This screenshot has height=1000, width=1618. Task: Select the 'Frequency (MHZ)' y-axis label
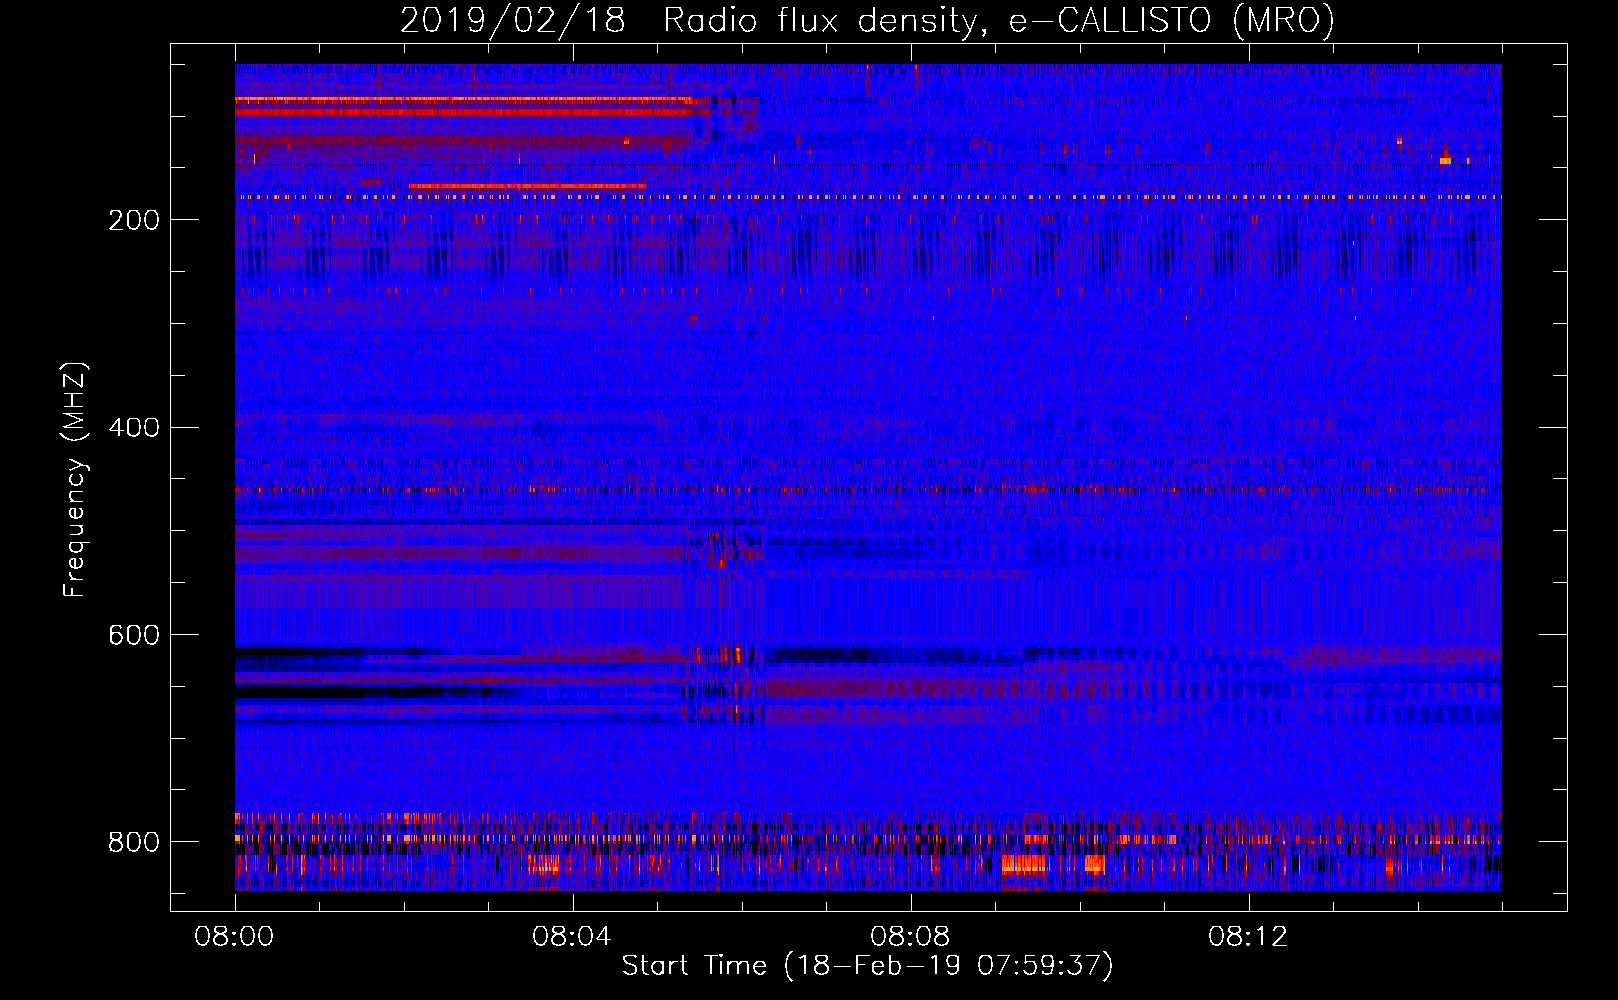click(74, 480)
